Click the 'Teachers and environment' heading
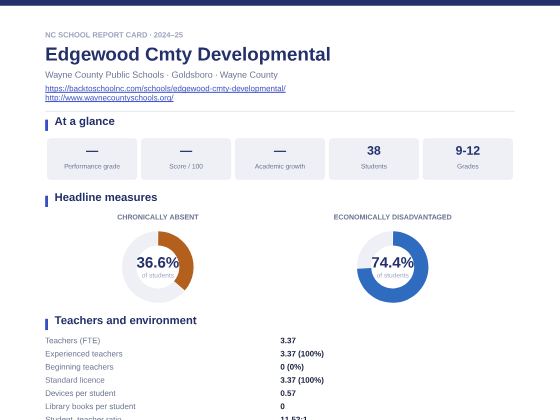 click(x=125, y=320)
